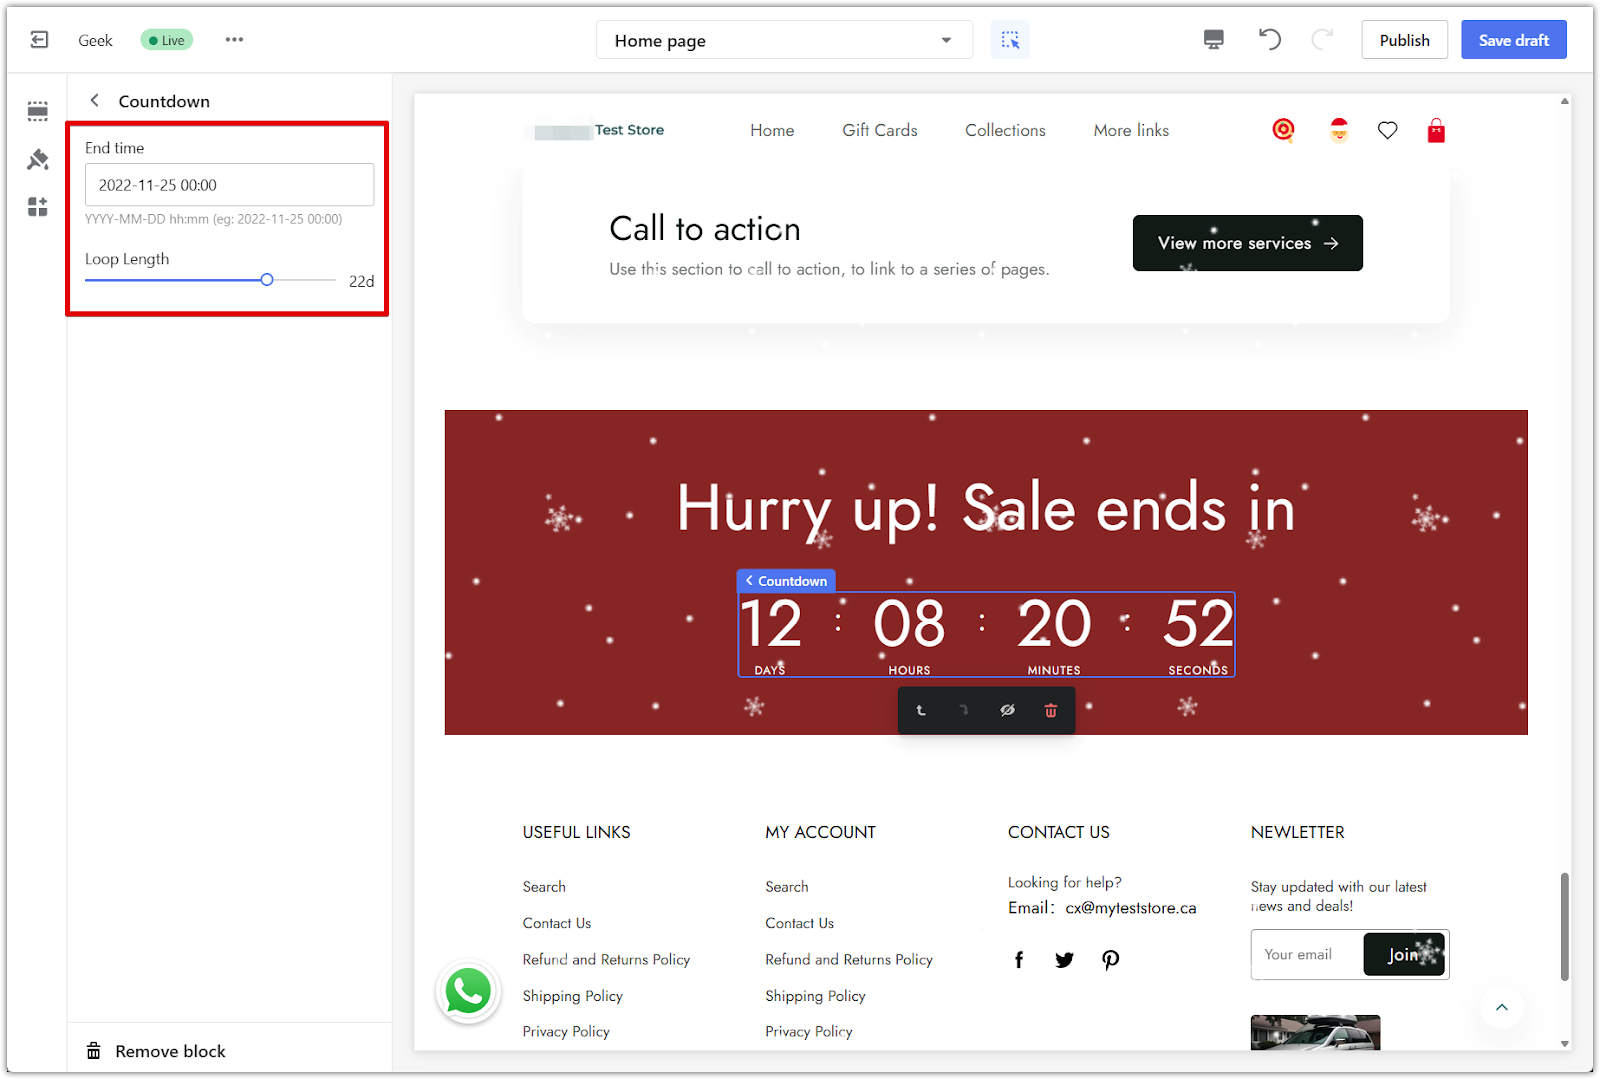The height and width of the screenshot is (1079, 1600).
Task: Switch to desktop preview device icon
Action: coord(1213,40)
